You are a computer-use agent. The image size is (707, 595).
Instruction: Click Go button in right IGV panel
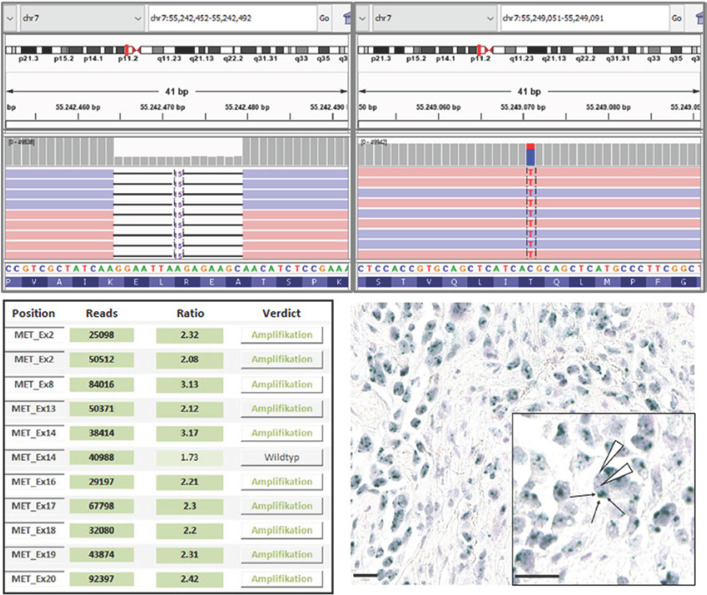tap(676, 18)
